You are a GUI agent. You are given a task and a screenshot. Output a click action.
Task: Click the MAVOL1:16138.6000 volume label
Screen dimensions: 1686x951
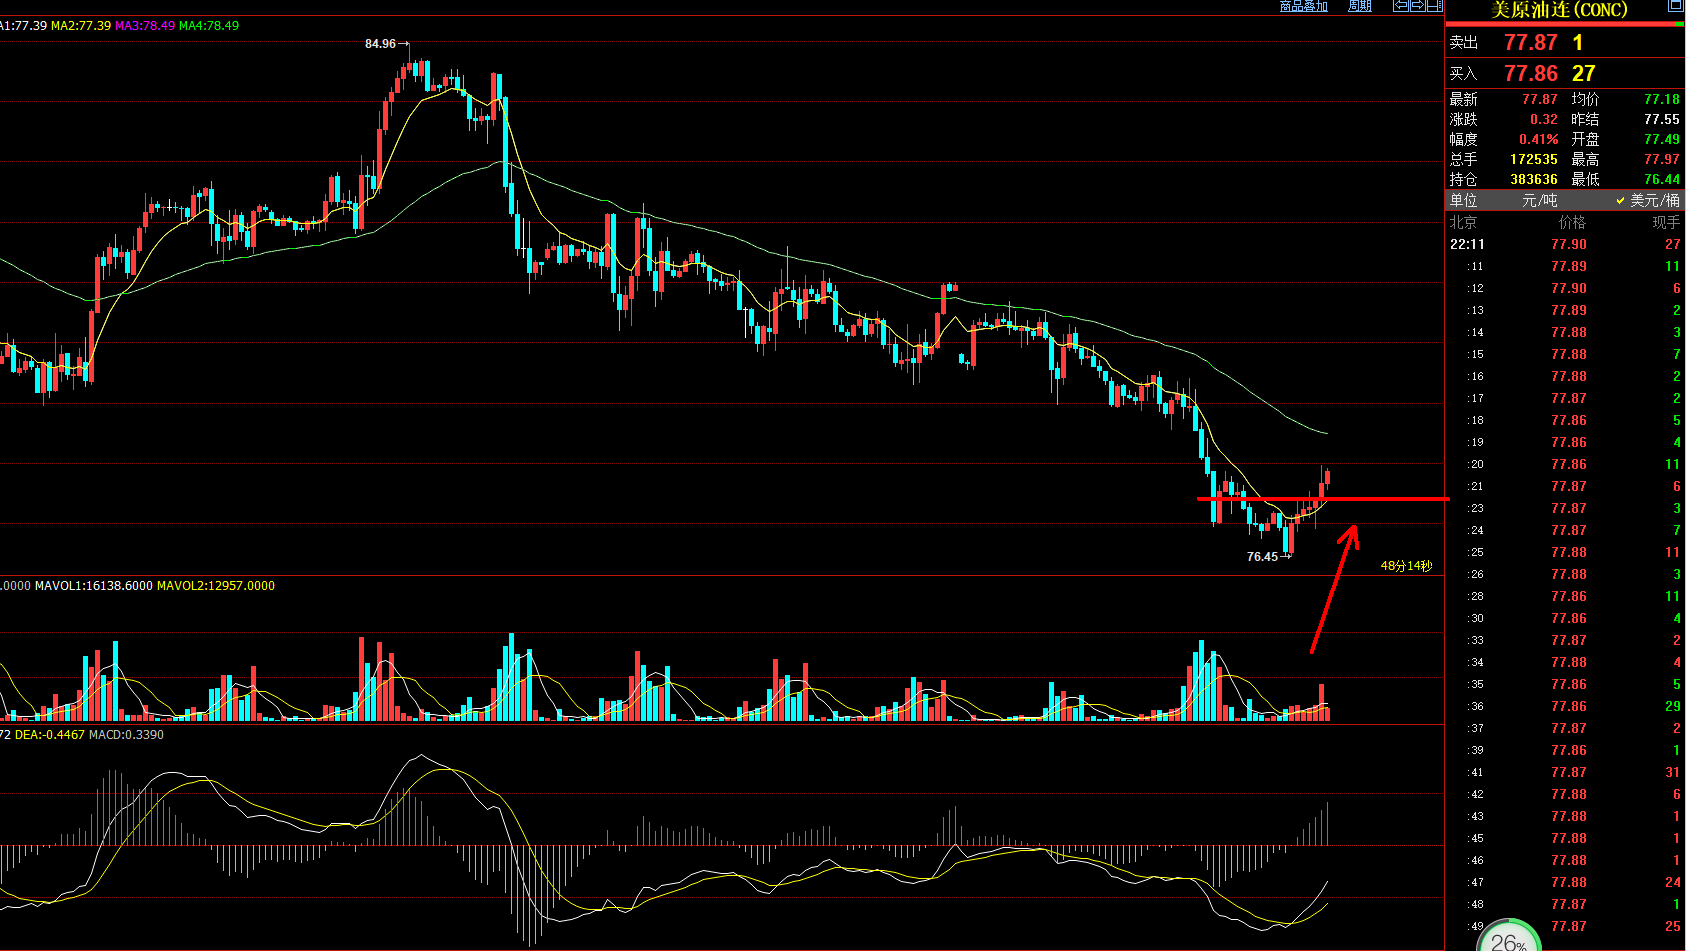coord(94,586)
